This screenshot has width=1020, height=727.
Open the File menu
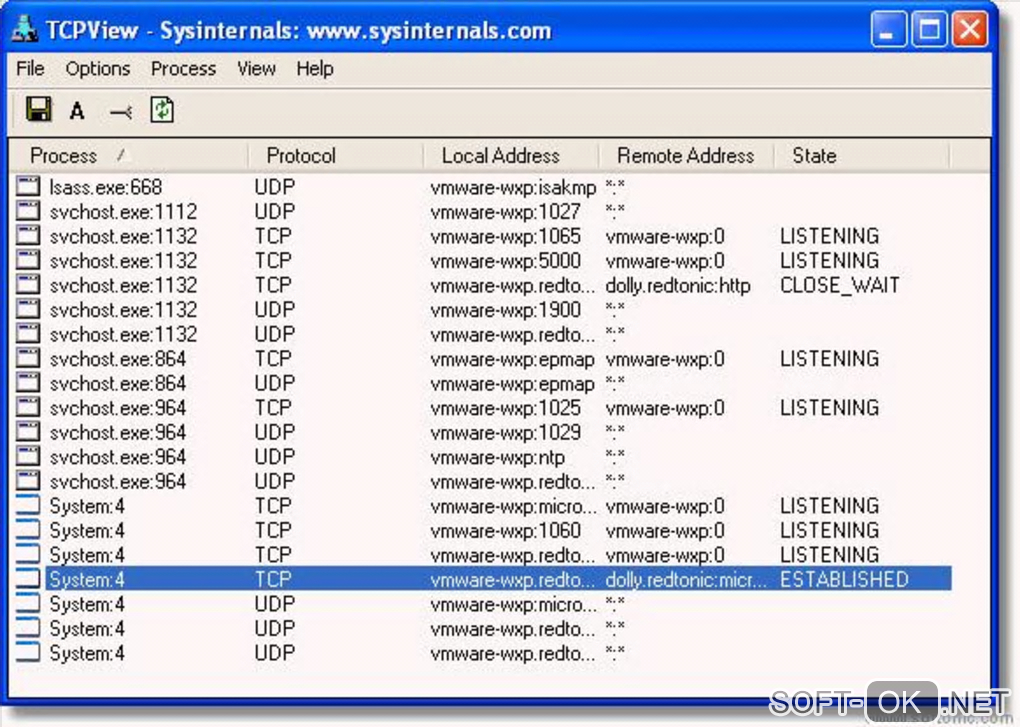(30, 68)
